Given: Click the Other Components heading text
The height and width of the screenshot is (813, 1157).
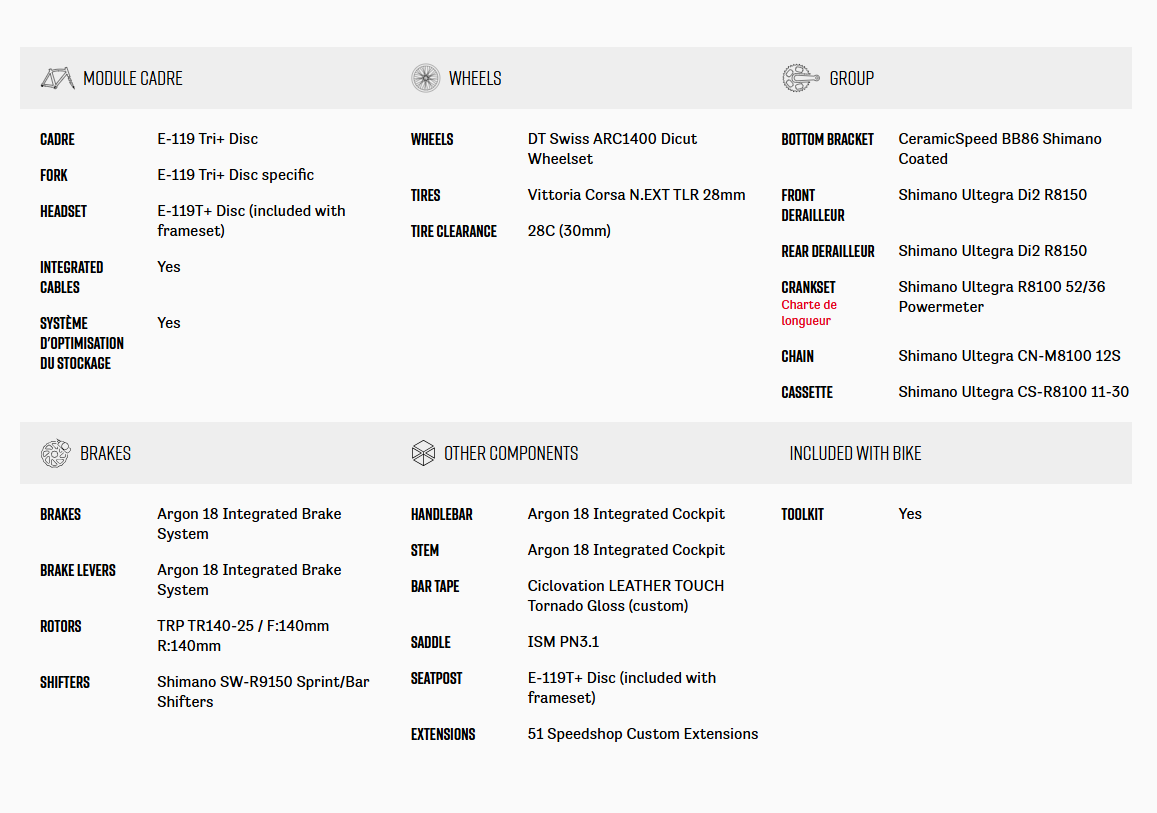Looking at the screenshot, I should pos(511,453).
